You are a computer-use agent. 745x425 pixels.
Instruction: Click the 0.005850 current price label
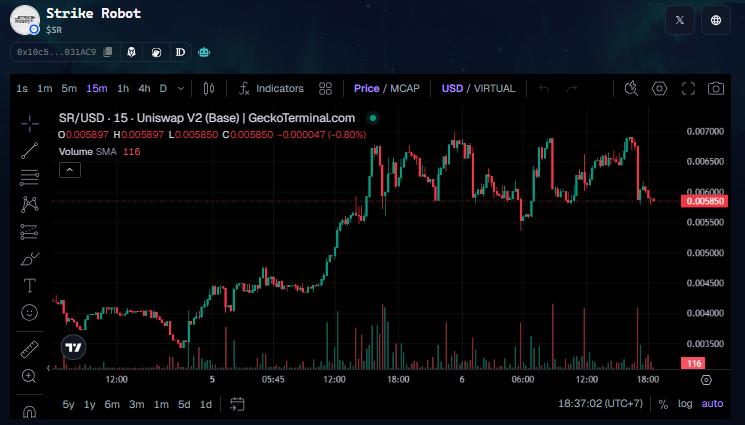click(x=705, y=201)
